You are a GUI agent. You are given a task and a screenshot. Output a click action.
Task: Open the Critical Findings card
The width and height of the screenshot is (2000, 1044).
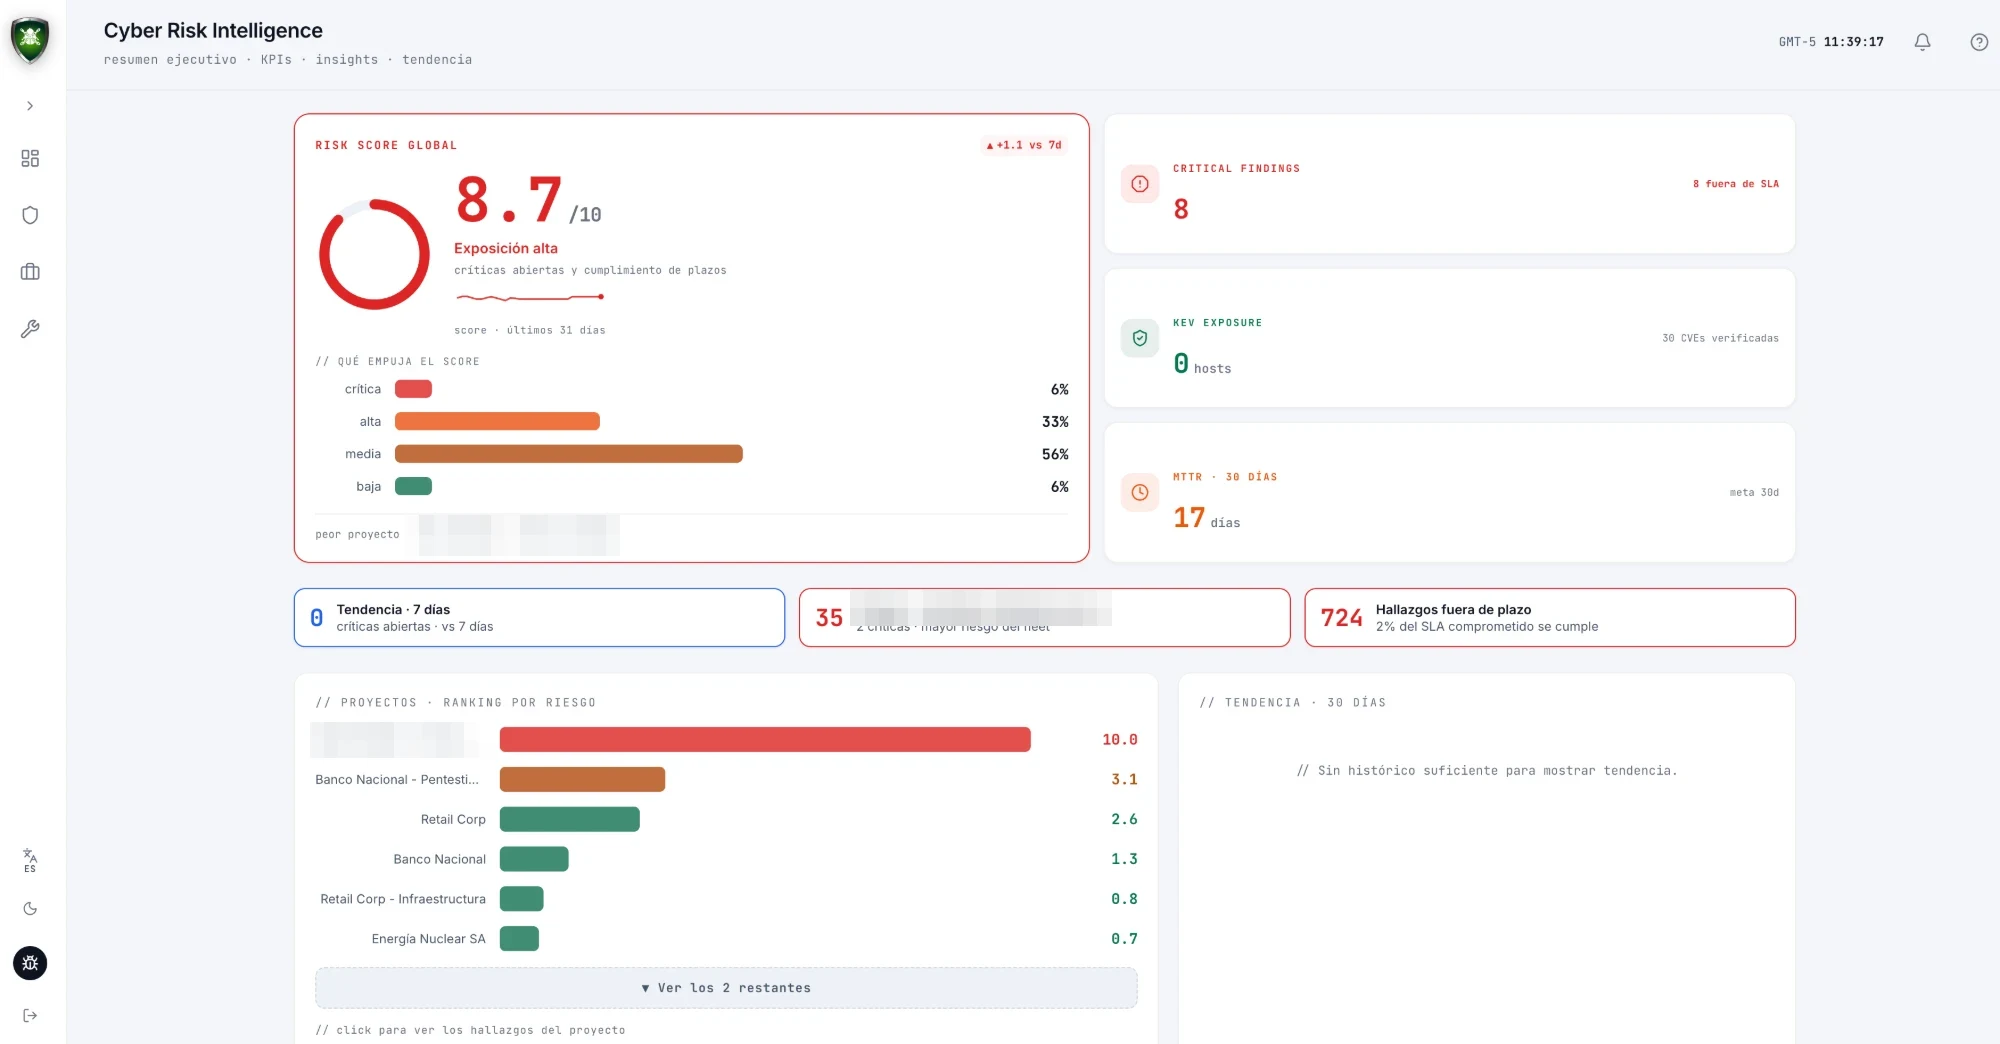click(1449, 184)
